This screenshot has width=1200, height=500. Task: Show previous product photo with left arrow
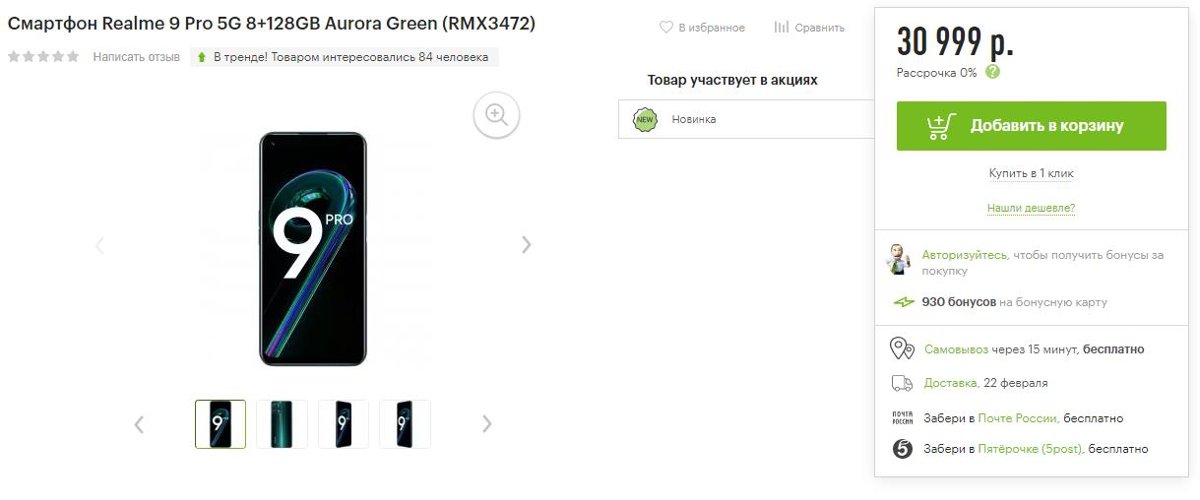pos(99,245)
